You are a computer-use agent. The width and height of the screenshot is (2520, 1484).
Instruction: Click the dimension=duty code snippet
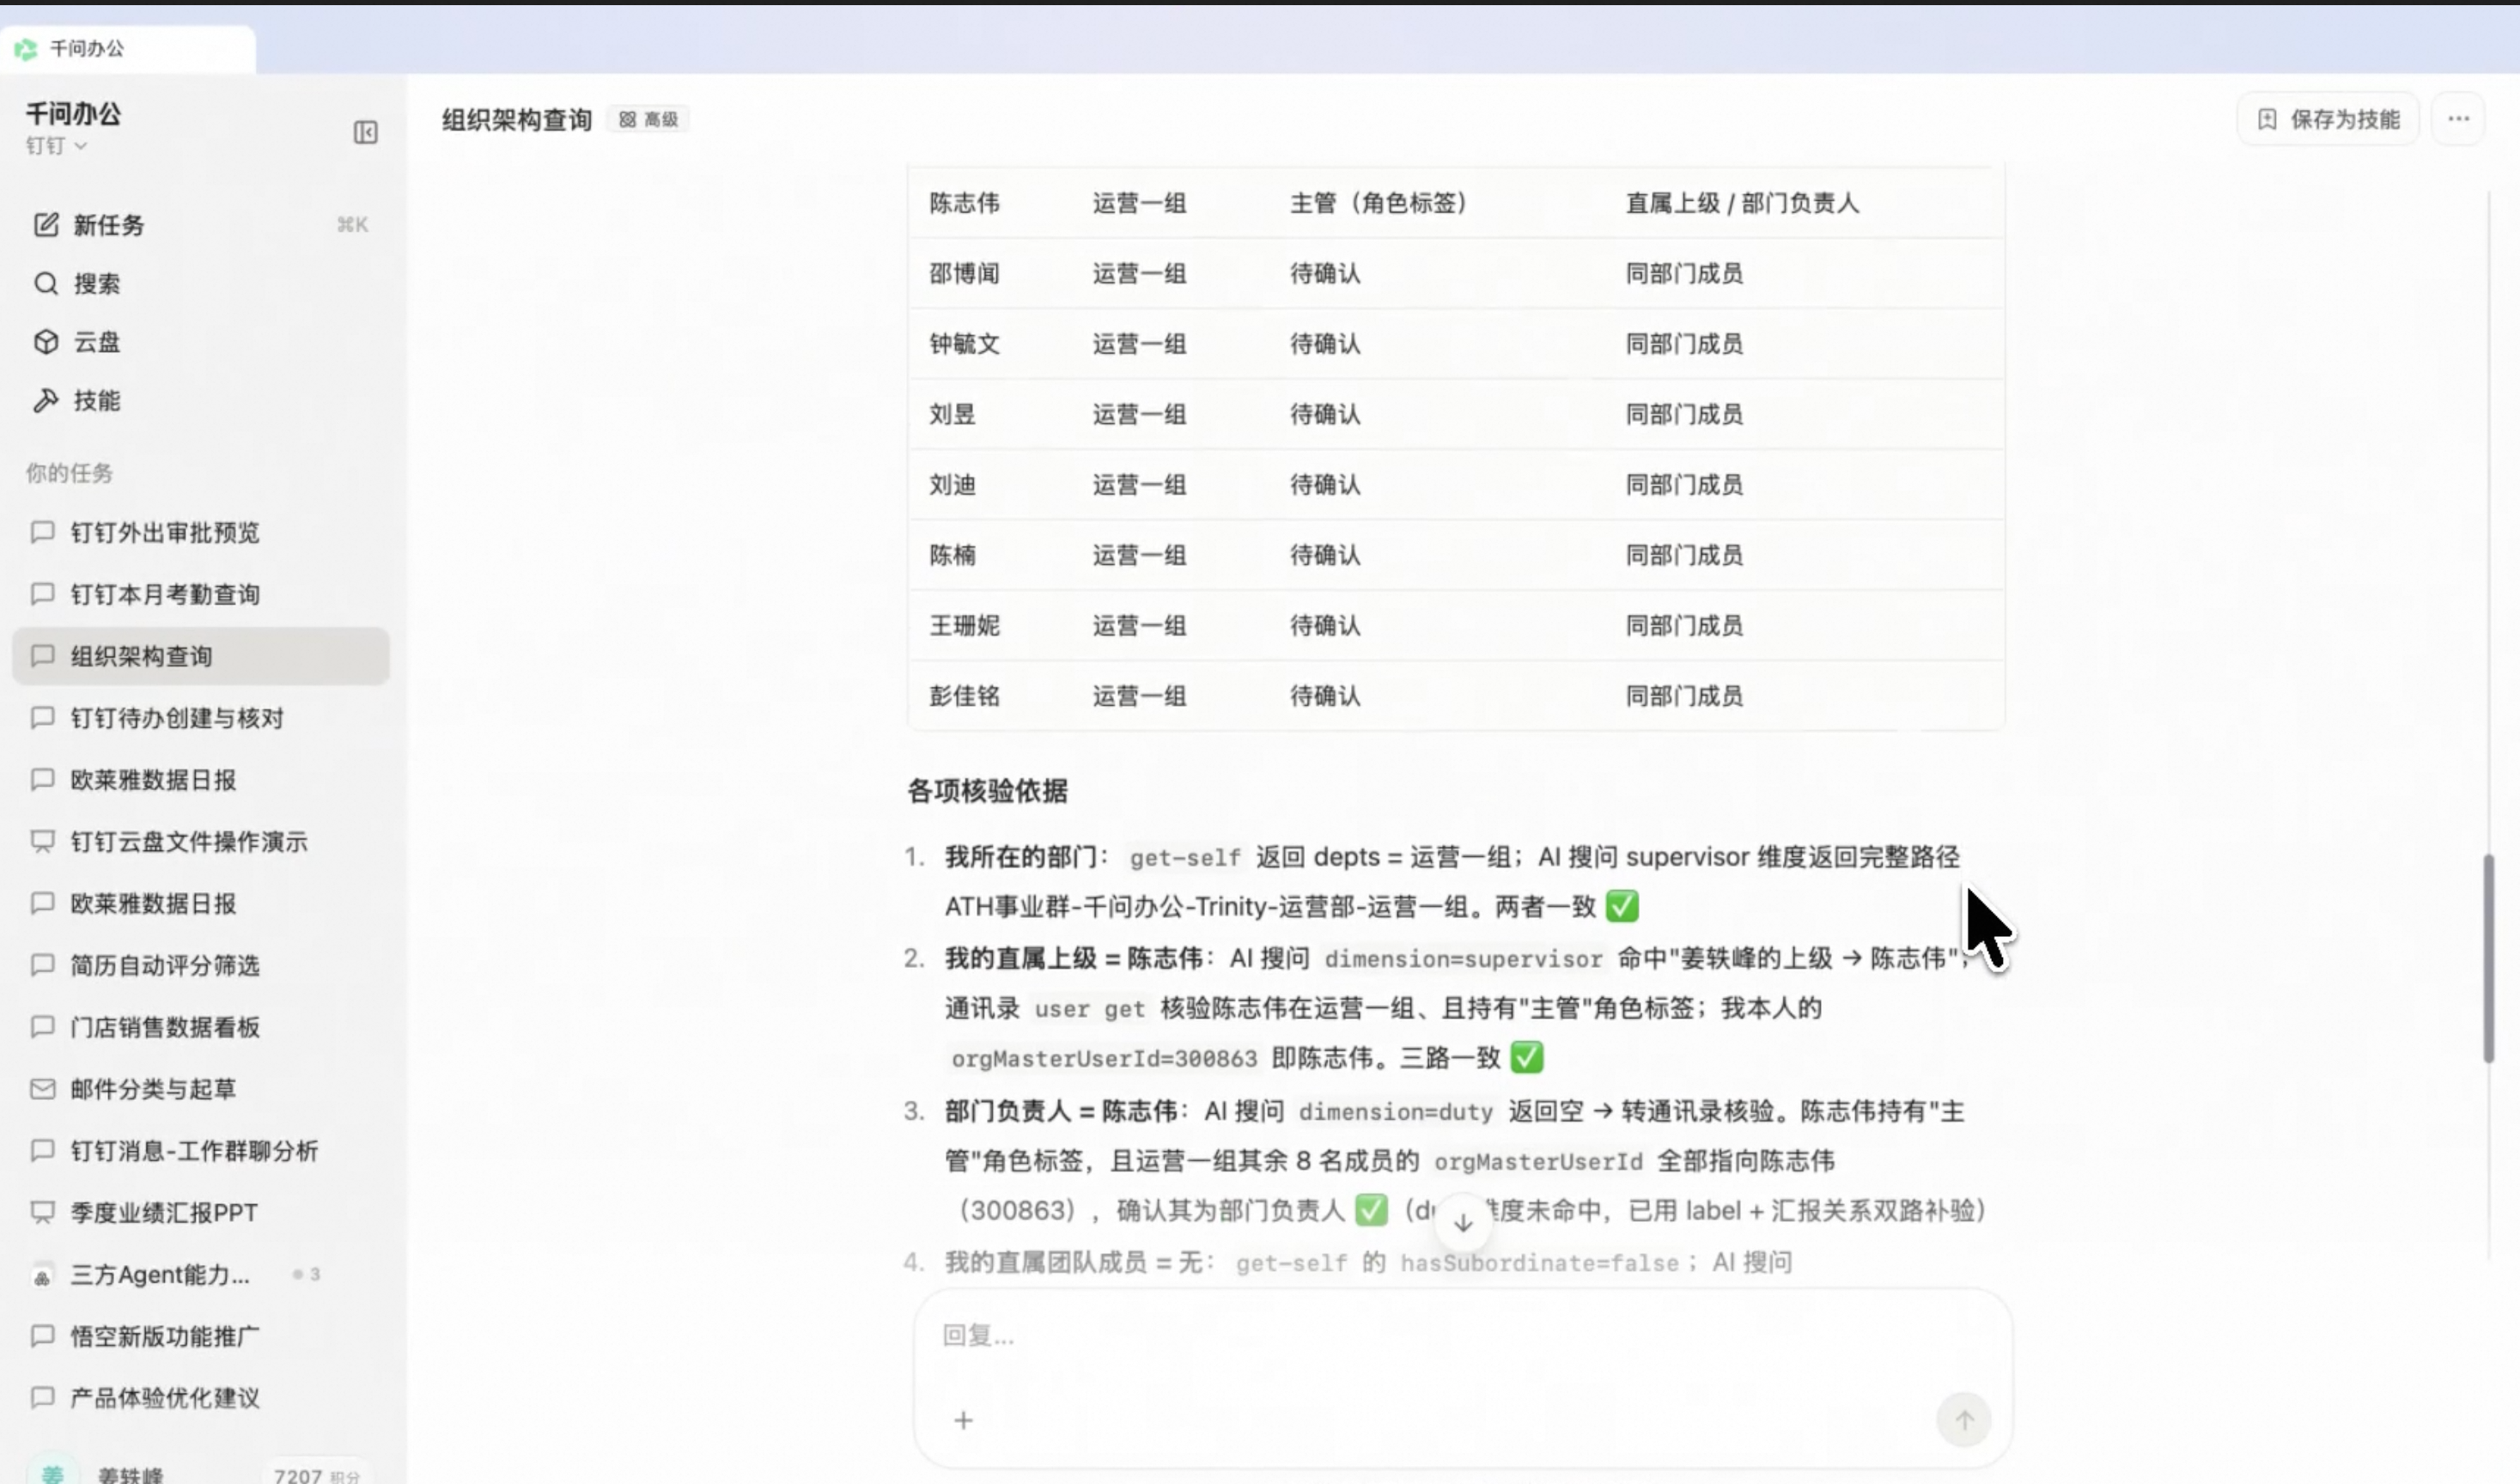tap(1395, 1111)
